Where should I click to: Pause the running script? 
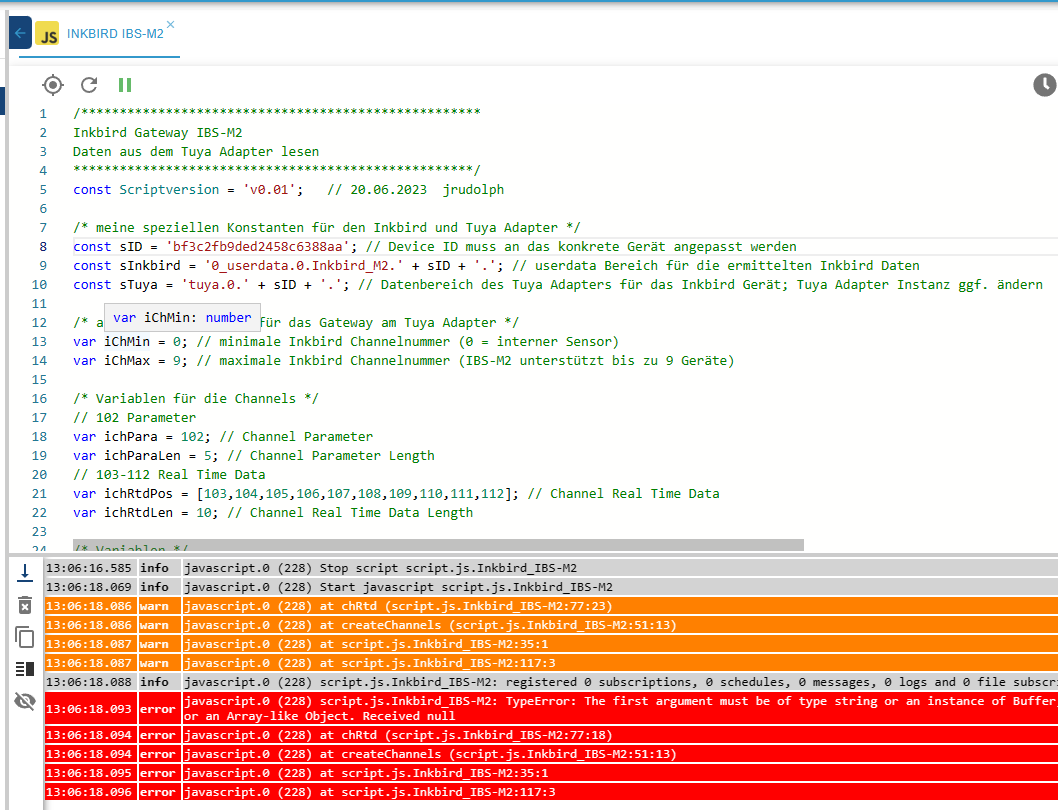pyautogui.click(x=125, y=85)
